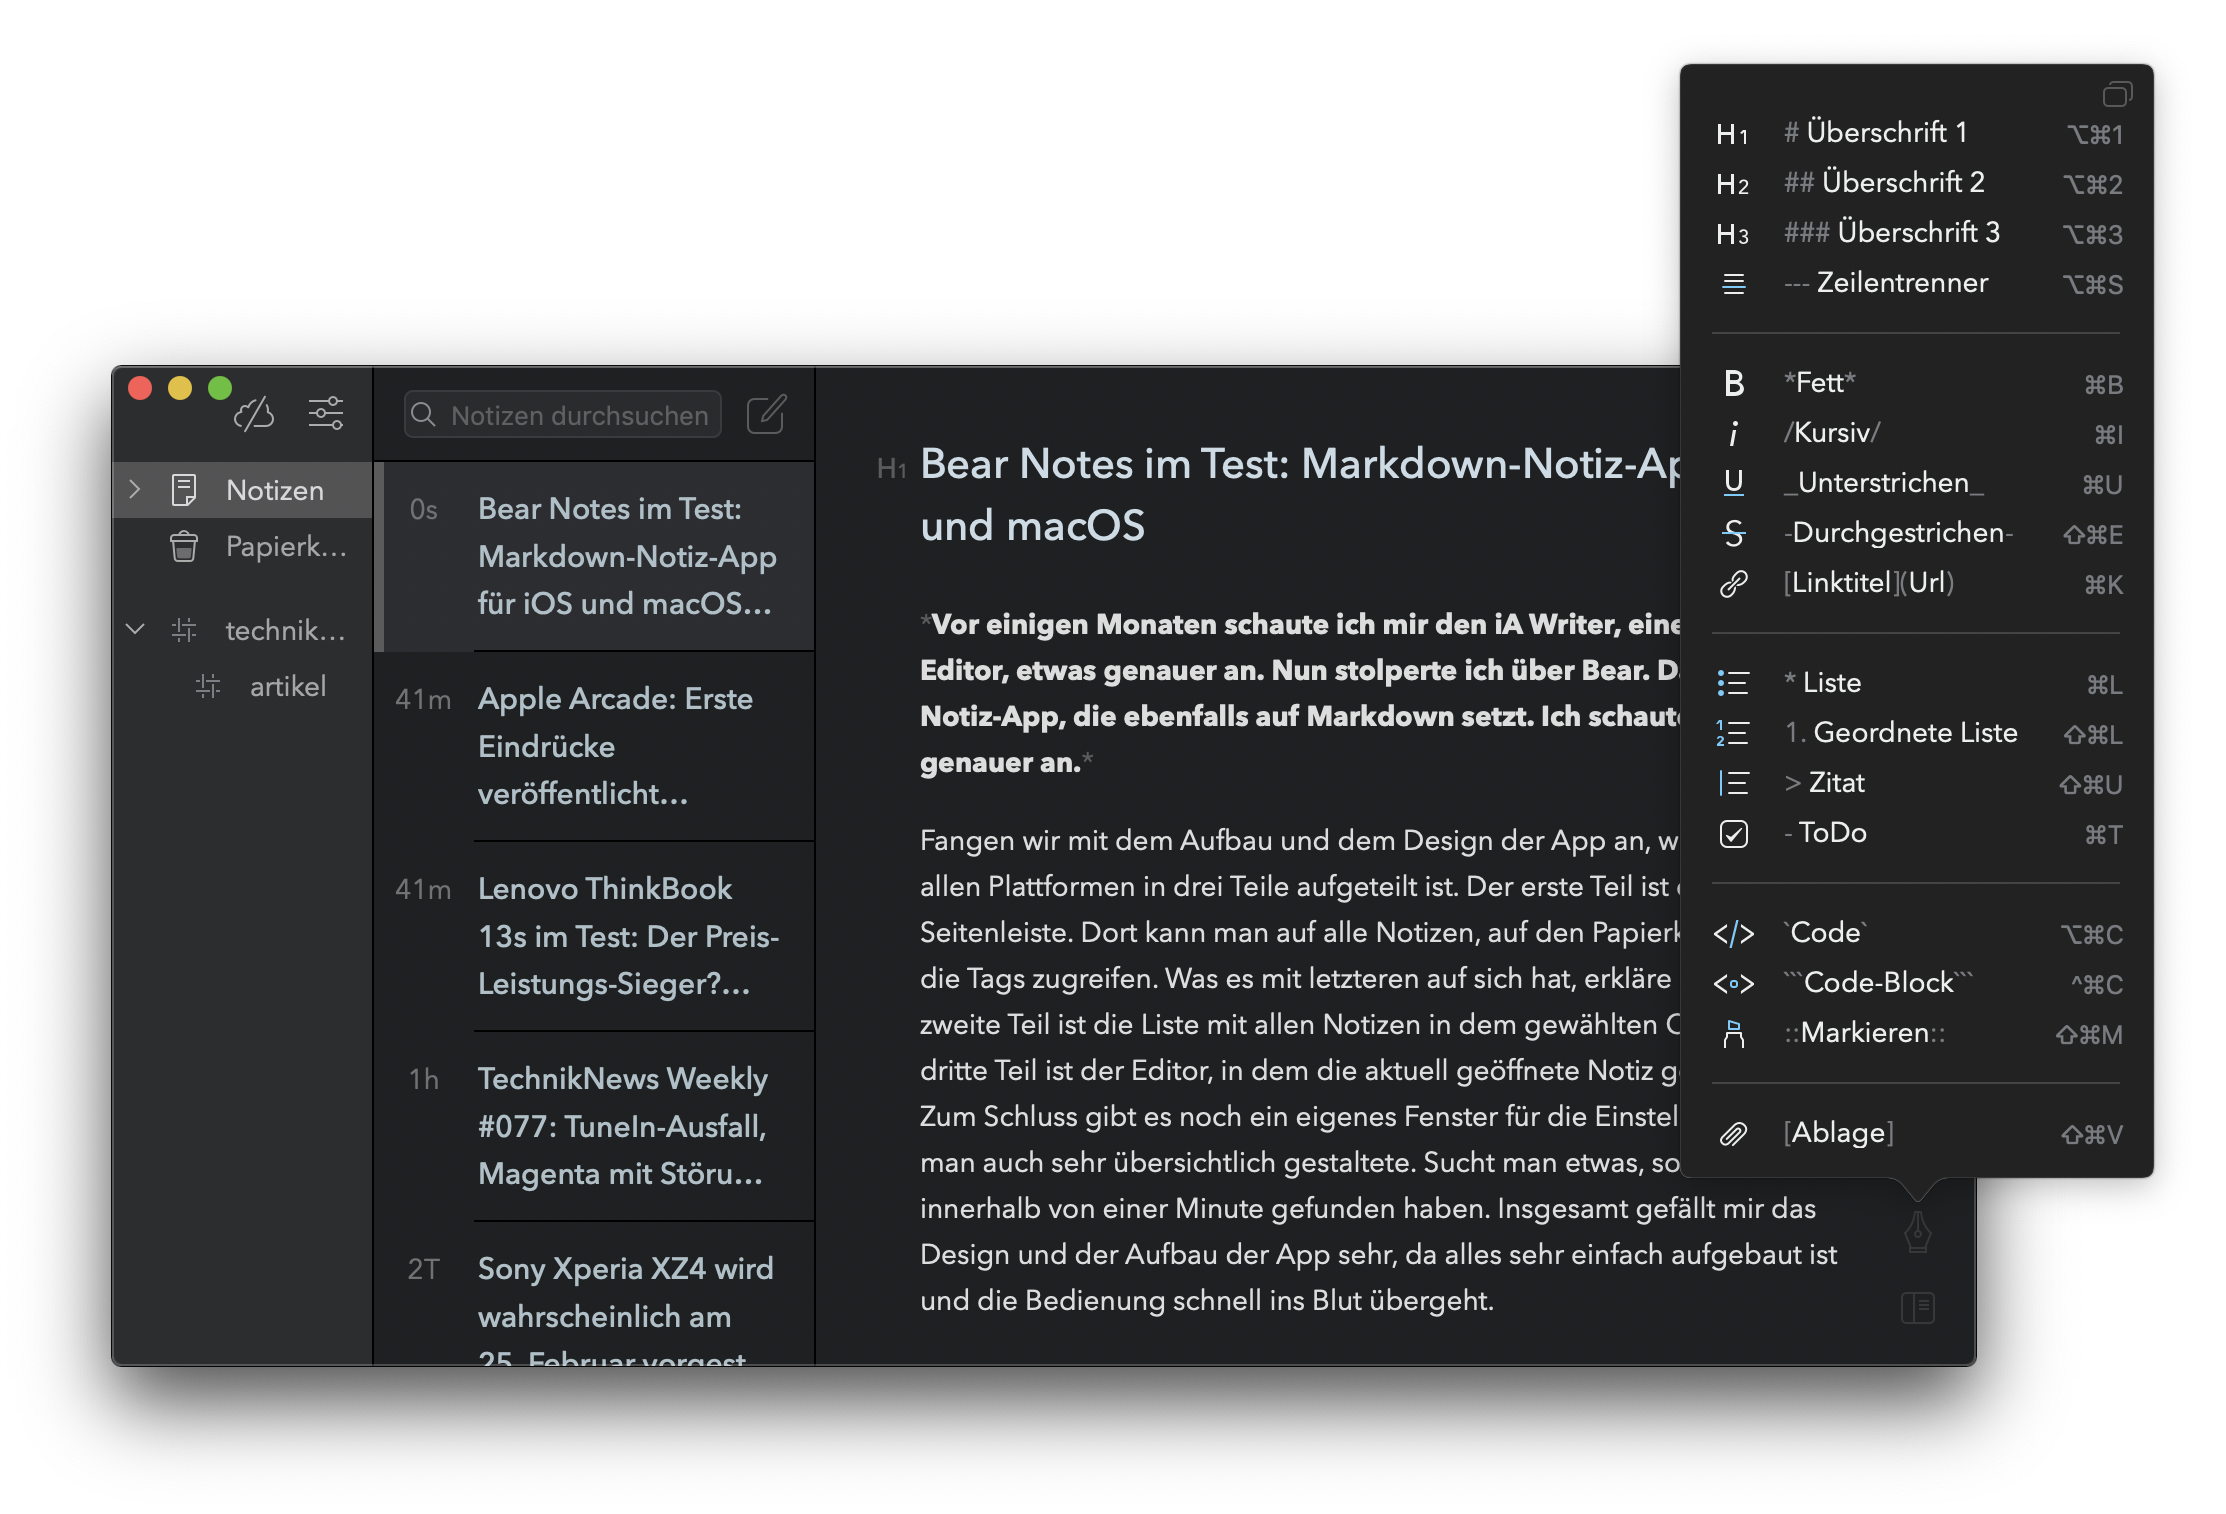The width and height of the screenshot is (2226, 1514).
Task: Click the Notizen notes icon in sidebar
Action: click(184, 490)
